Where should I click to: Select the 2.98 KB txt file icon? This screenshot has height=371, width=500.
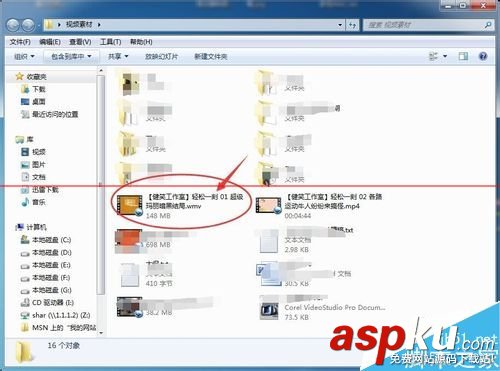(269, 241)
